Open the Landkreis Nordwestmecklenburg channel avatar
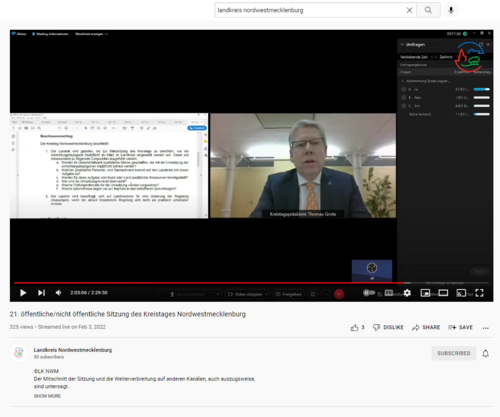This screenshot has width=500, height=417. click(x=19, y=353)
